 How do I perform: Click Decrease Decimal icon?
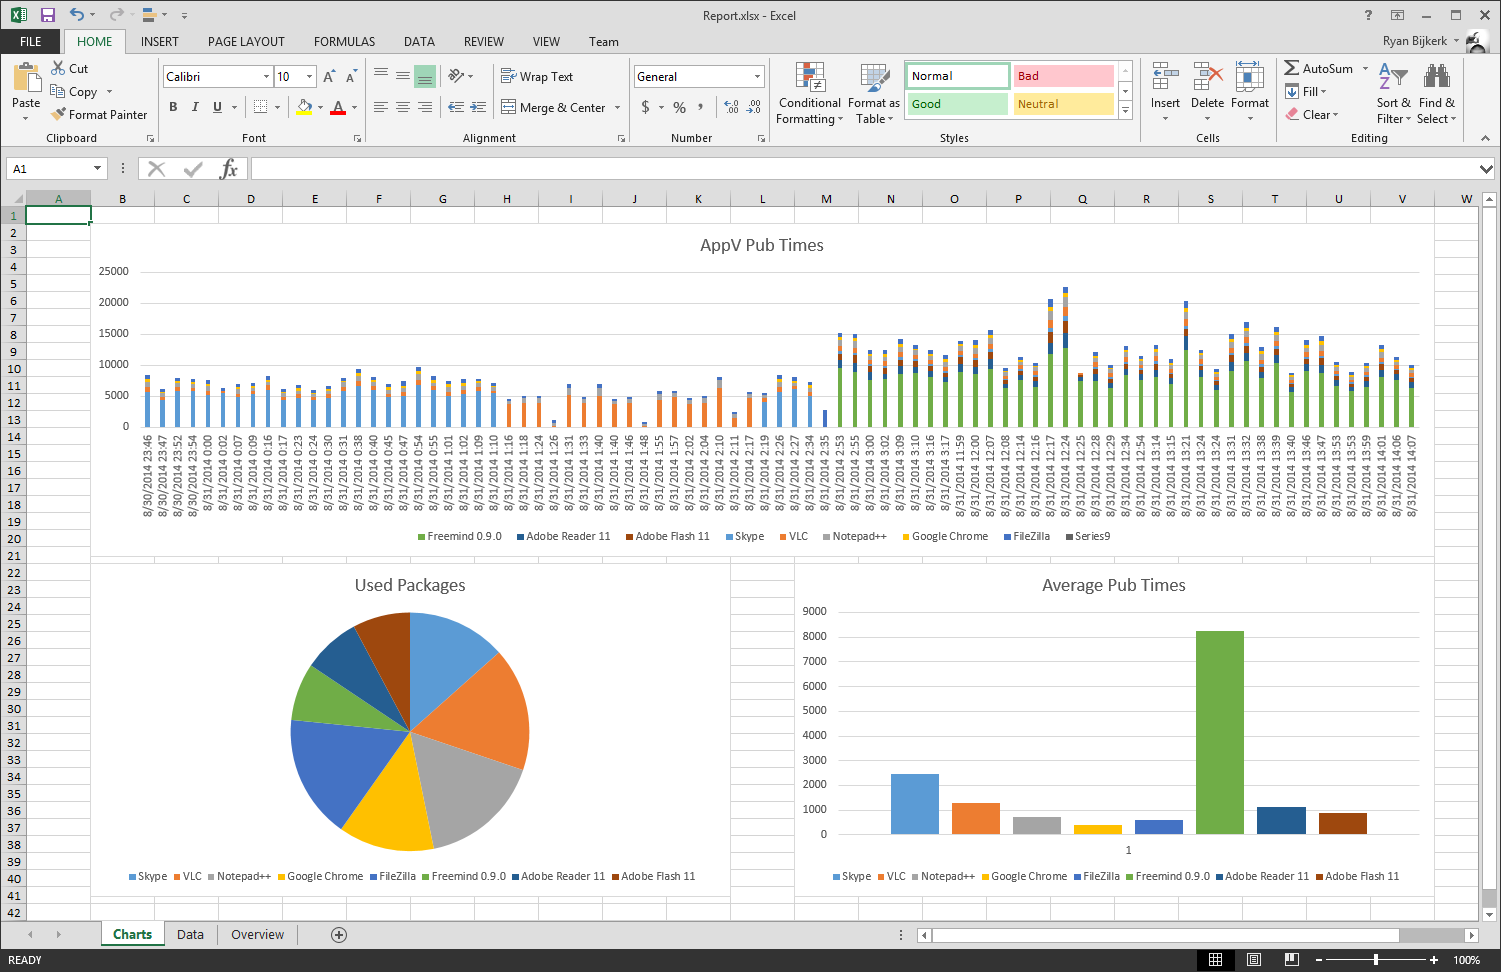click(x=754, y=107)
